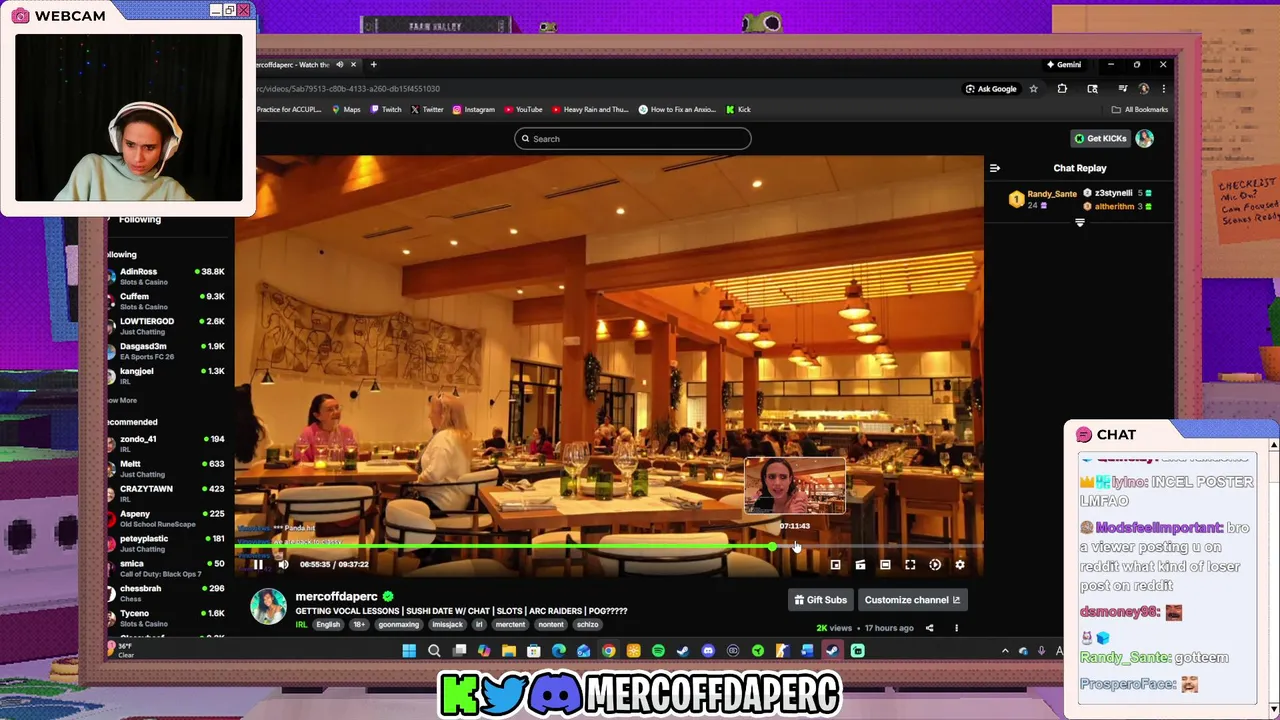Open the Maps bookmark
The height and width of the screenshot is (720, 1280).
click(x=346, y=109)
